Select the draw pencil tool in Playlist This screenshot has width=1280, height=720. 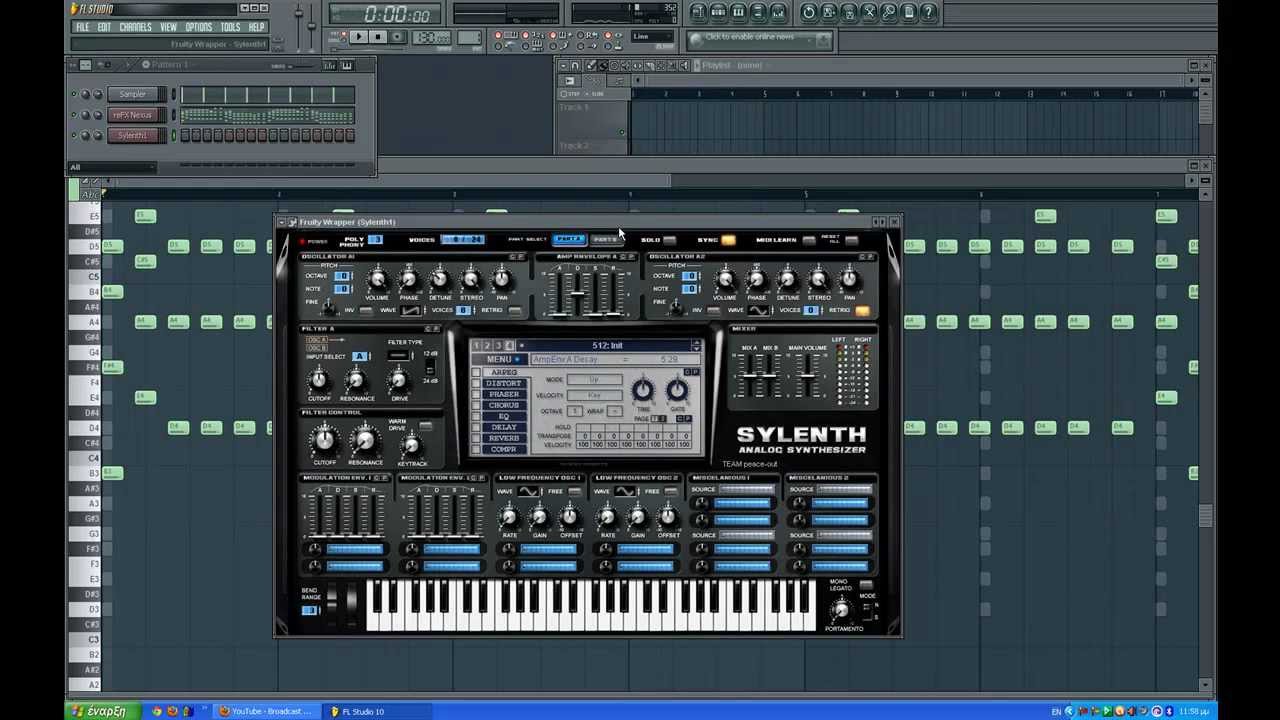(591, 65)
